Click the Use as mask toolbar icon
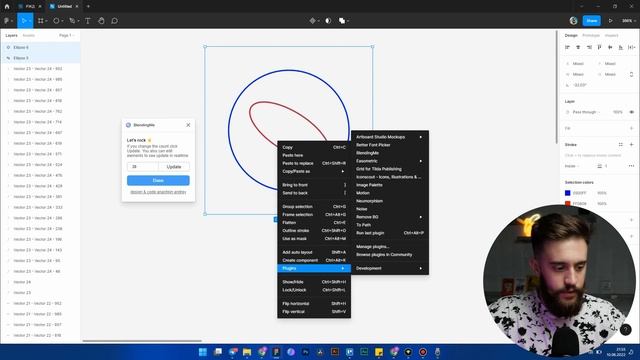Screen dimensions: 640x360 [x=328, y=21]
